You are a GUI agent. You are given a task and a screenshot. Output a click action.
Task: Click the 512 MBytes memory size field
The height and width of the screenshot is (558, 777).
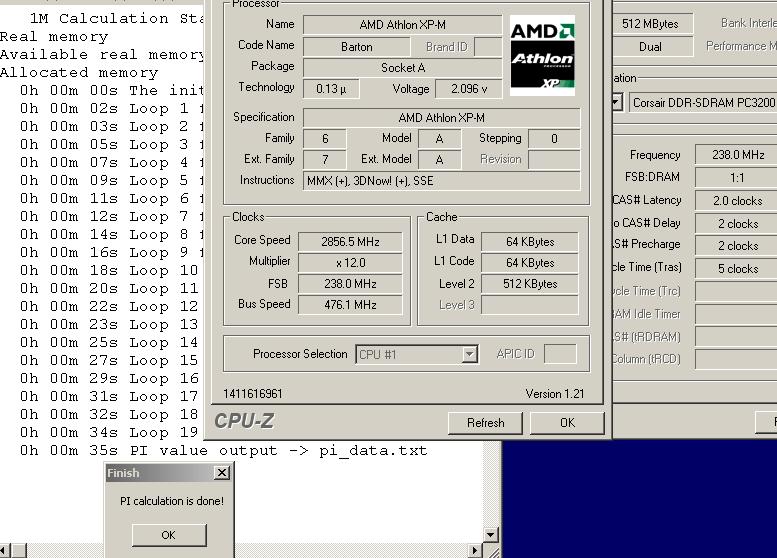pyautogui.click(x=651, y=24)
